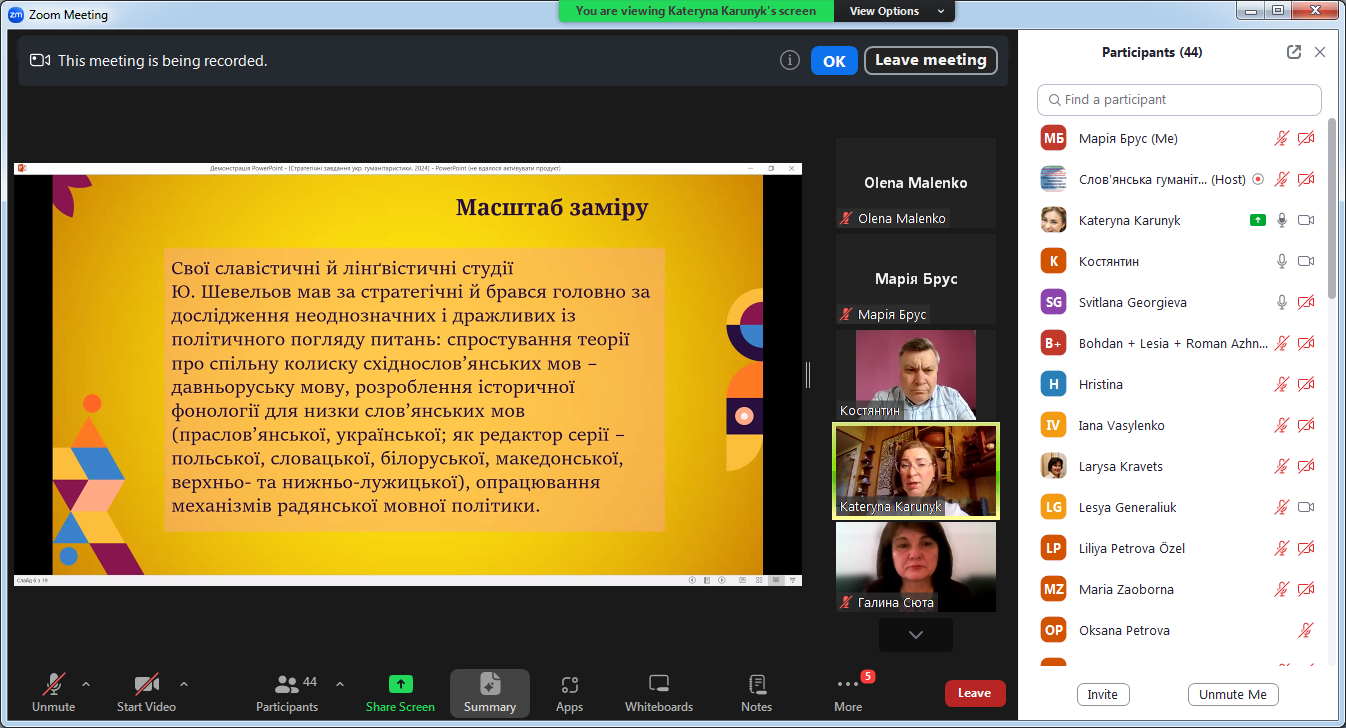Open the Summary tool
1346x728 pixels.
coord(489,692)
